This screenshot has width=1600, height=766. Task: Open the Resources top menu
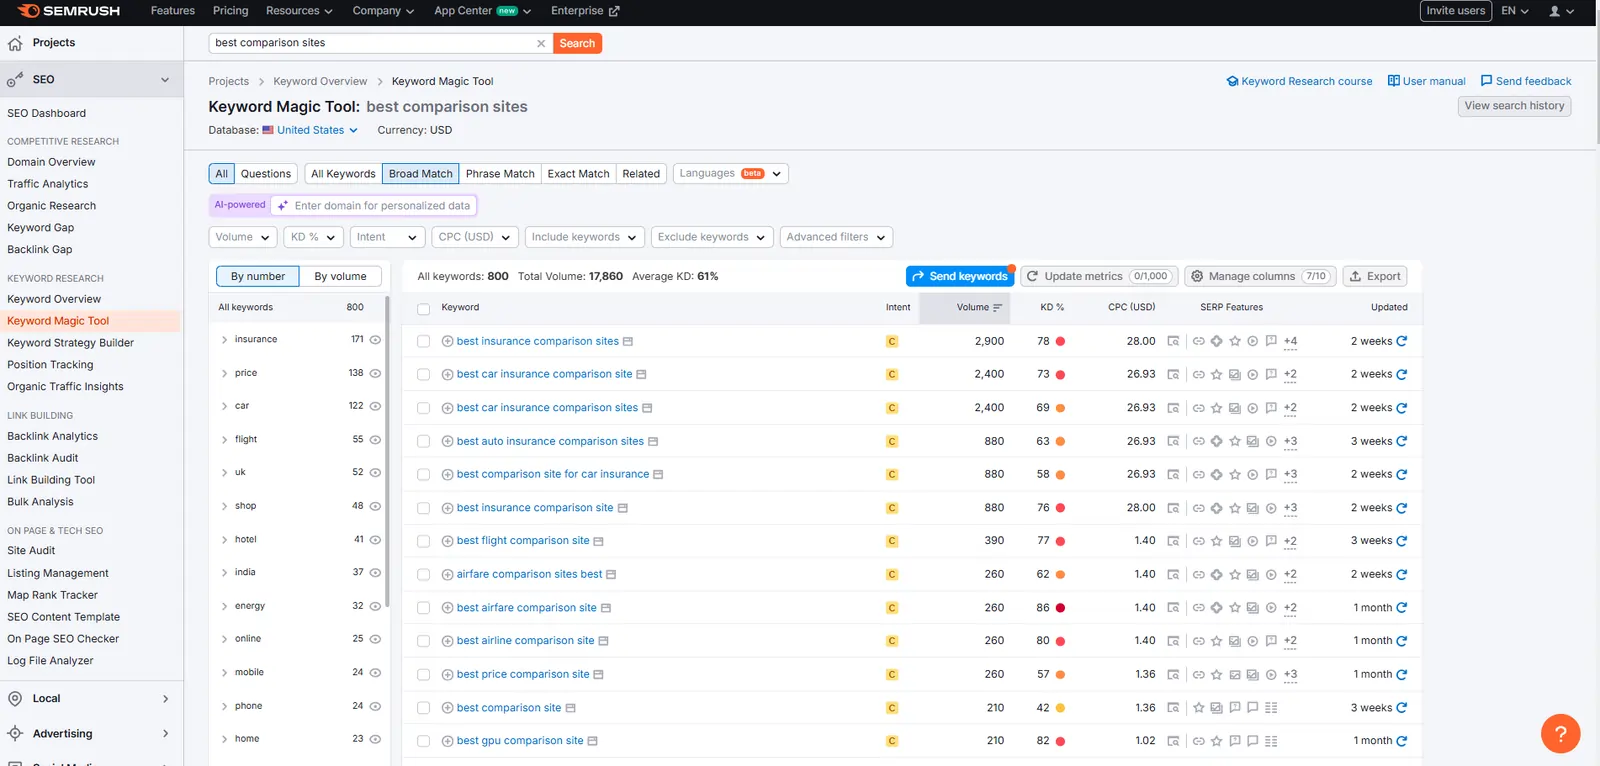[300, 11]
